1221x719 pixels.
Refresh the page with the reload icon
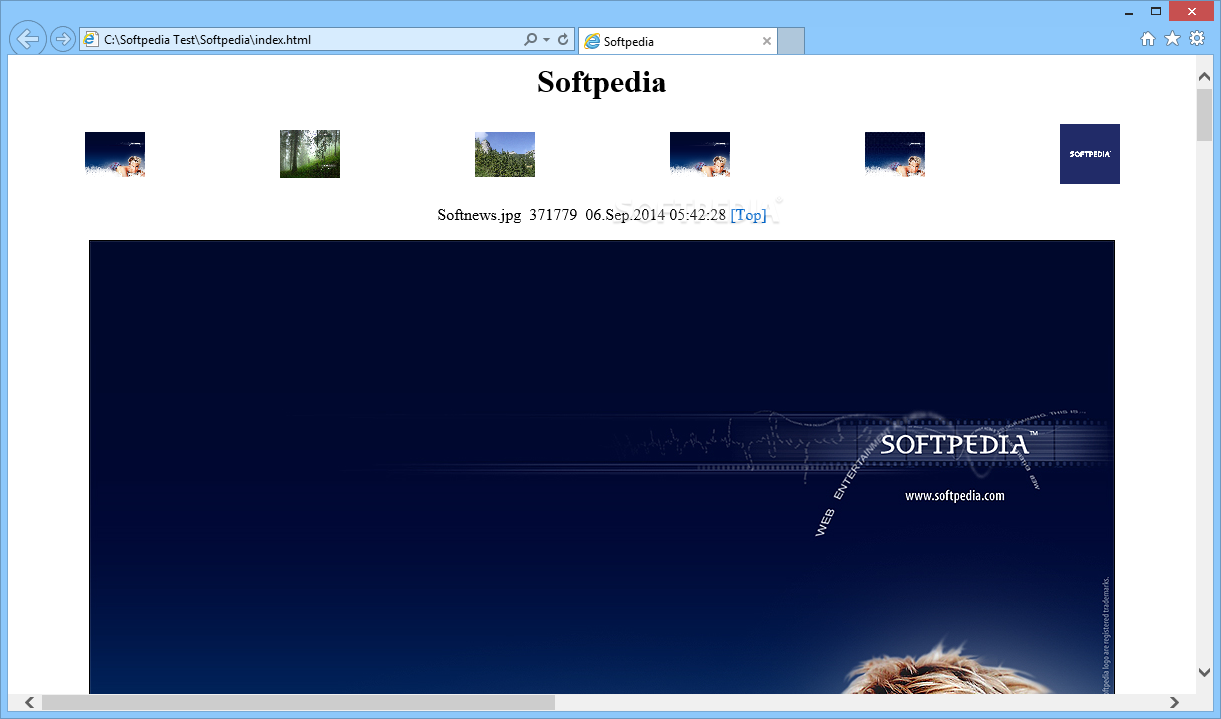pos(563,40)
